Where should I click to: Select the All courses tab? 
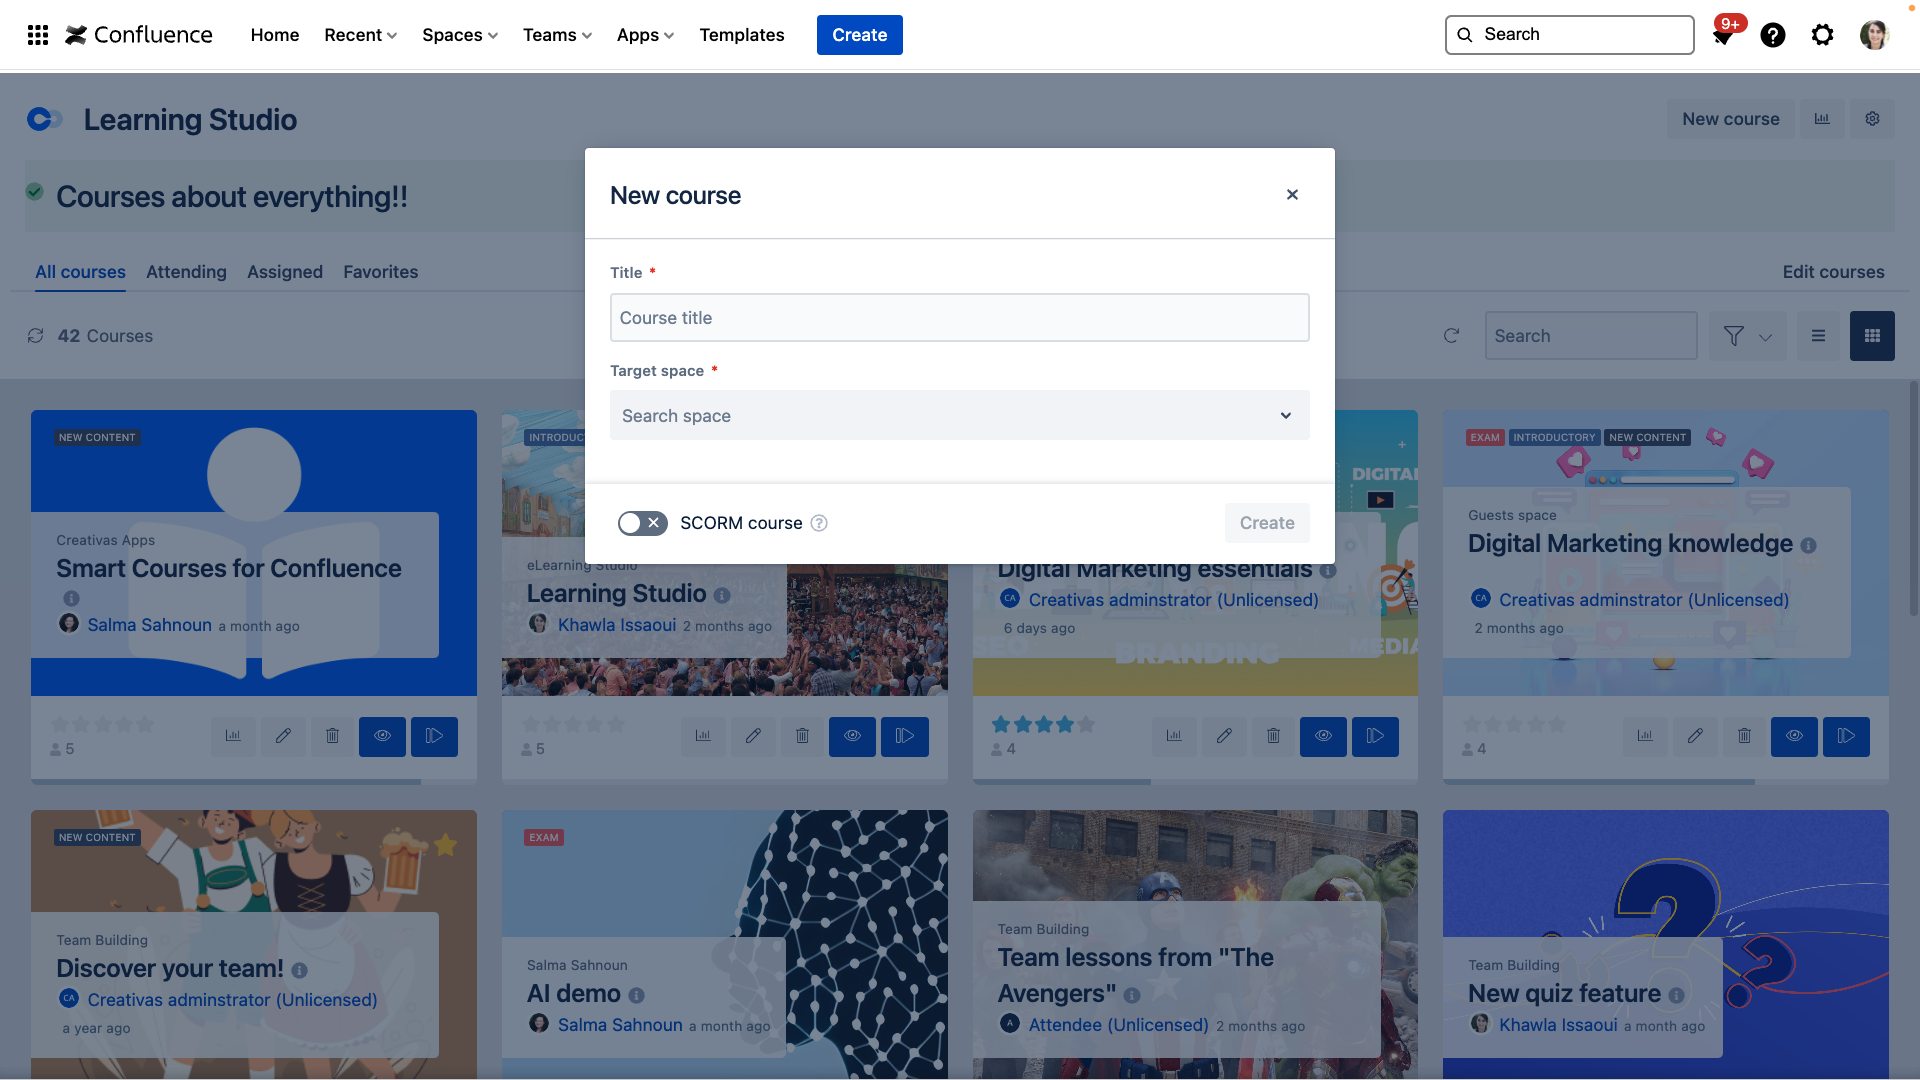[80, 272]
